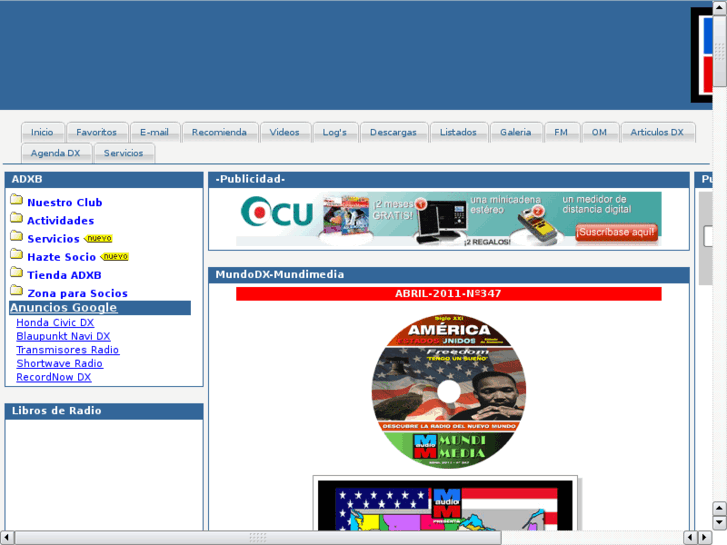This screenshot has height=545, width=727.
Task: Open the FM tab
Action: pos(561,132)
